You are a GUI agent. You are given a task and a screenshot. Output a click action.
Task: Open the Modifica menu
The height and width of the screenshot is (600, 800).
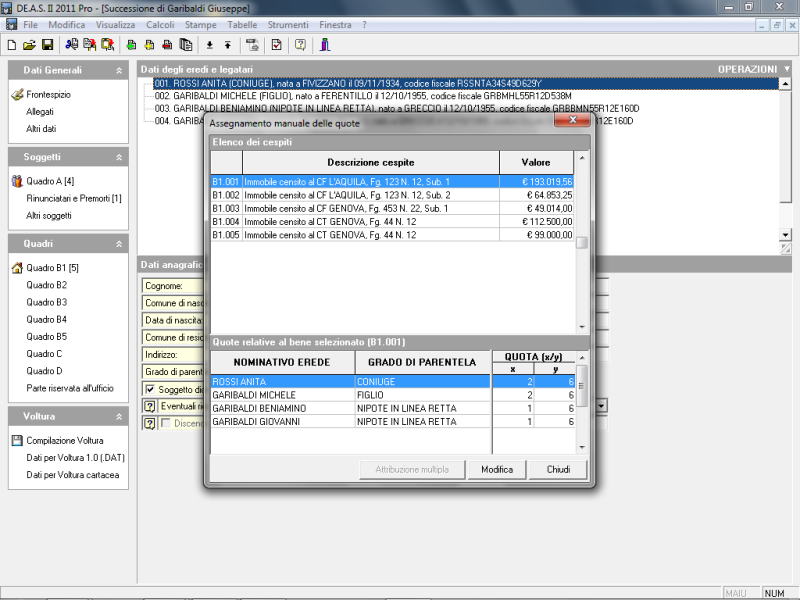click(67, 24)
